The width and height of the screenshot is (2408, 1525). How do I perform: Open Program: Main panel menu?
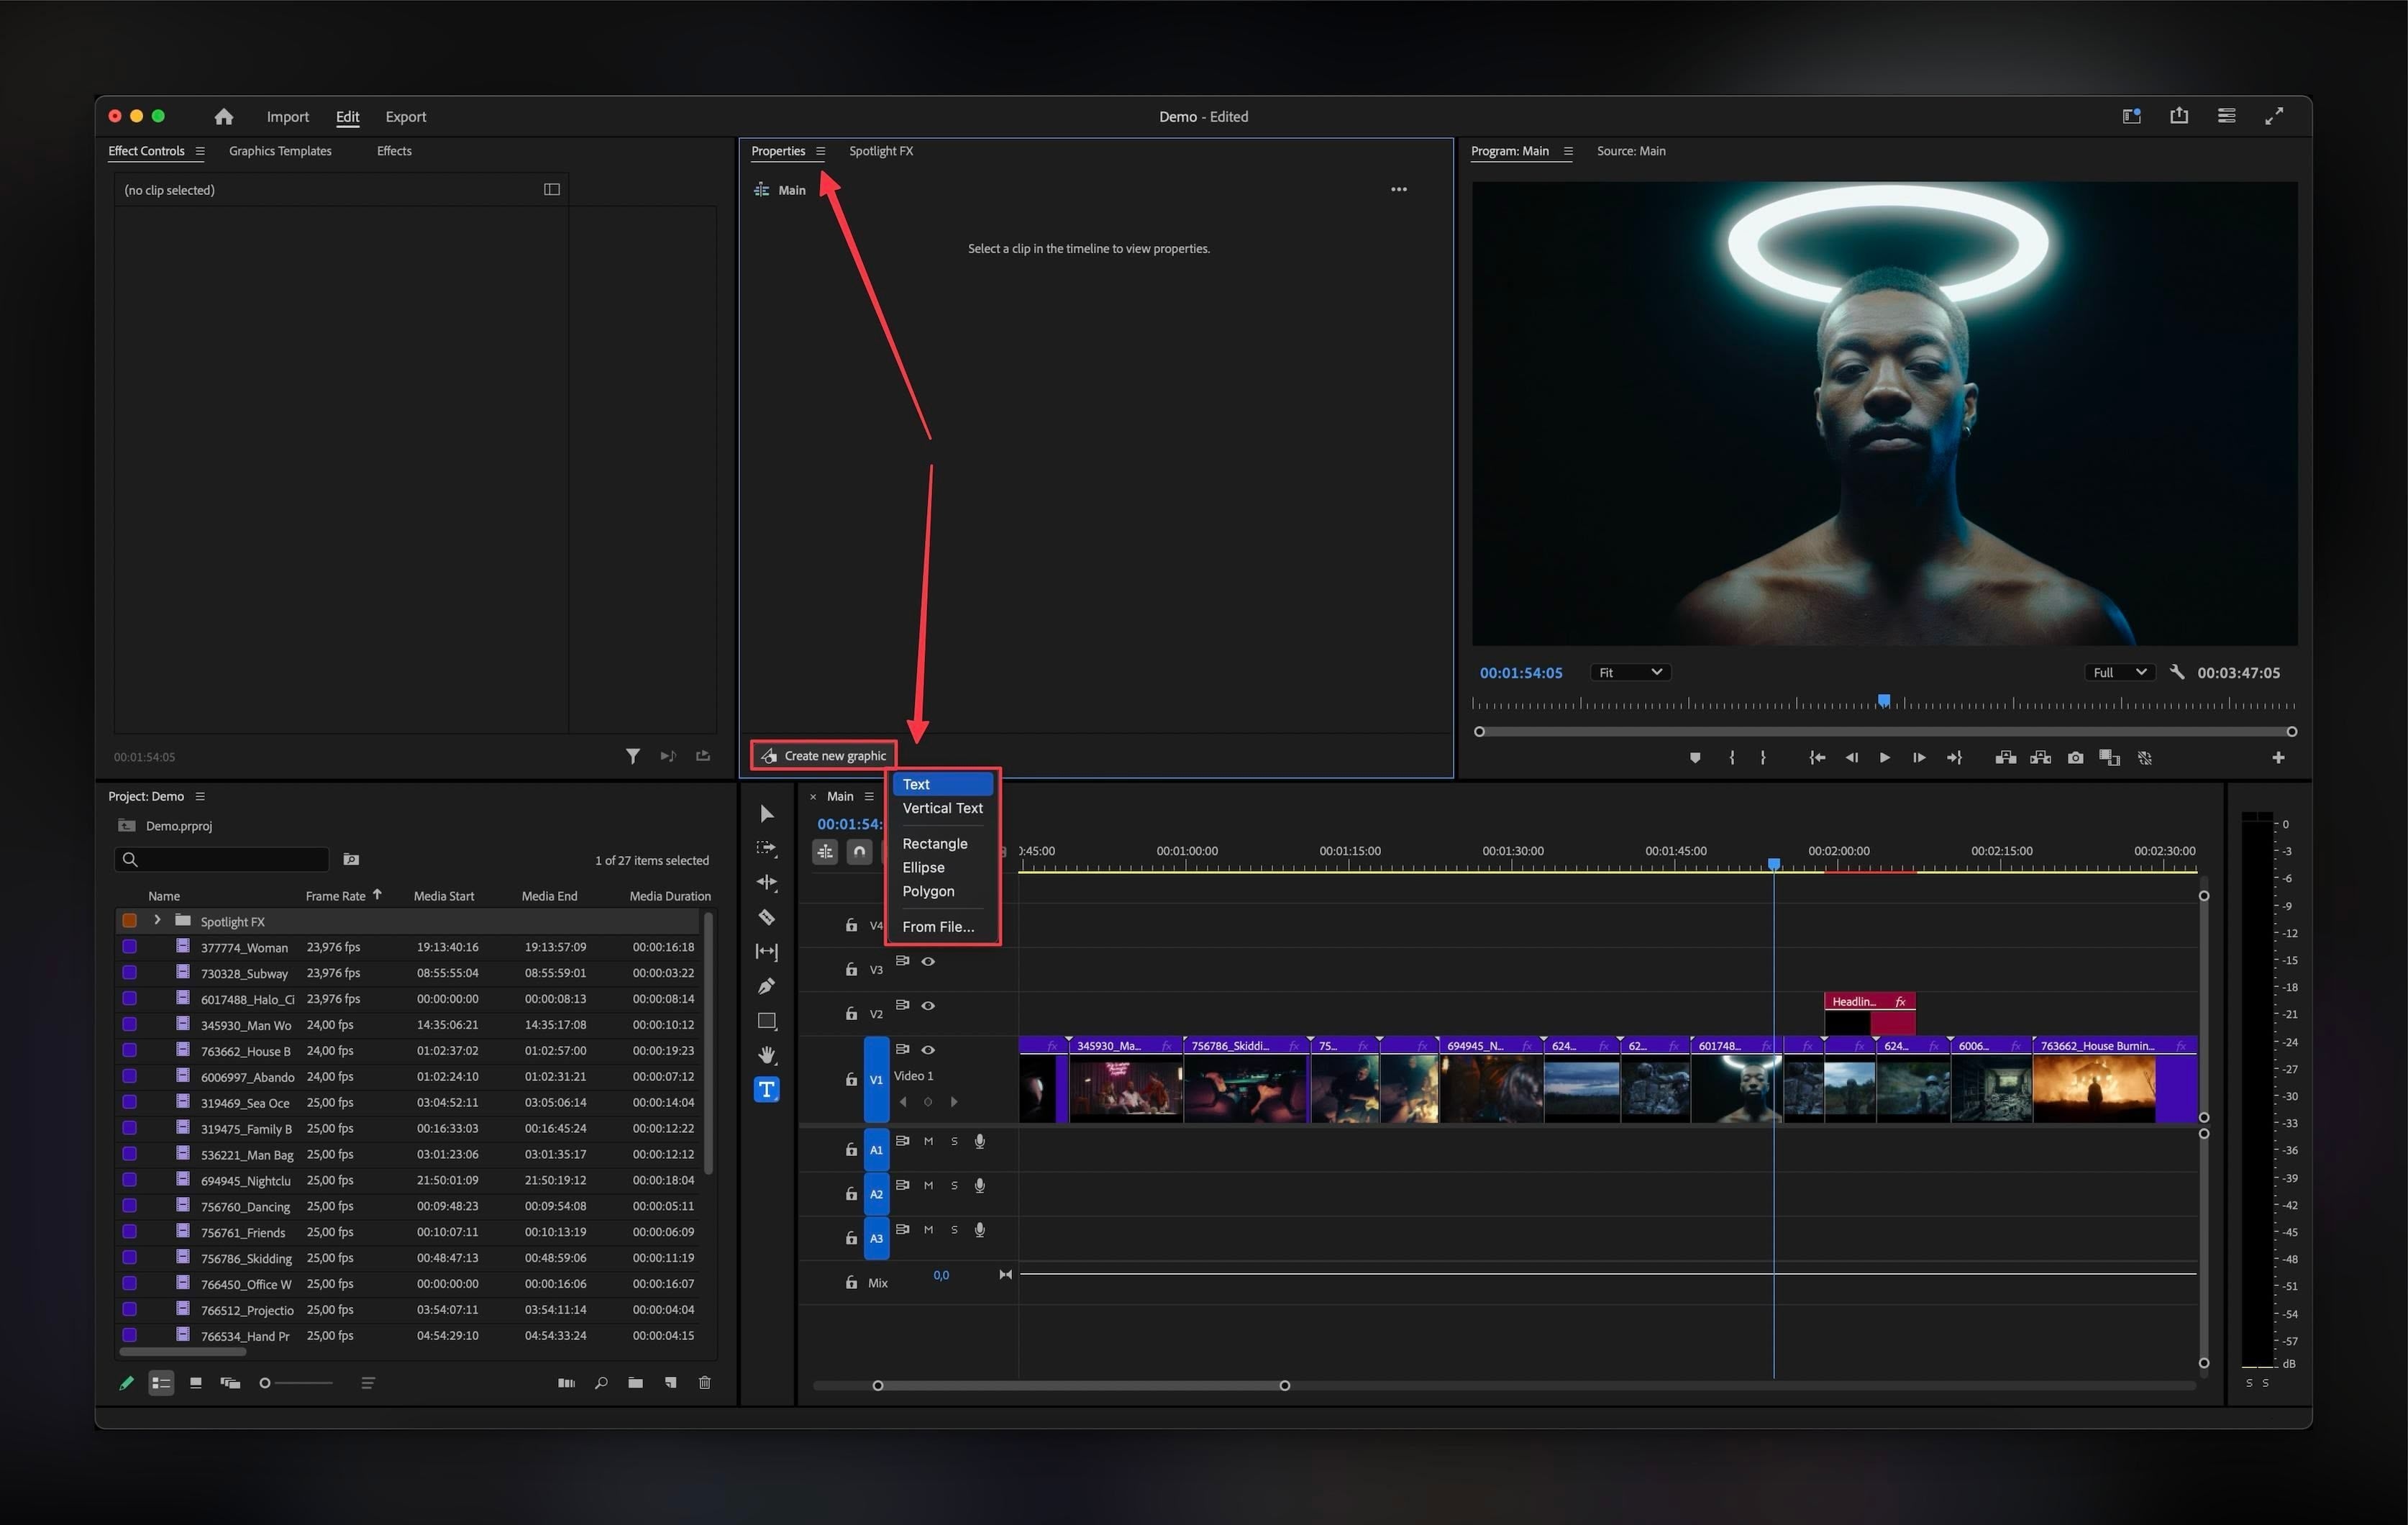point(1568,151)
